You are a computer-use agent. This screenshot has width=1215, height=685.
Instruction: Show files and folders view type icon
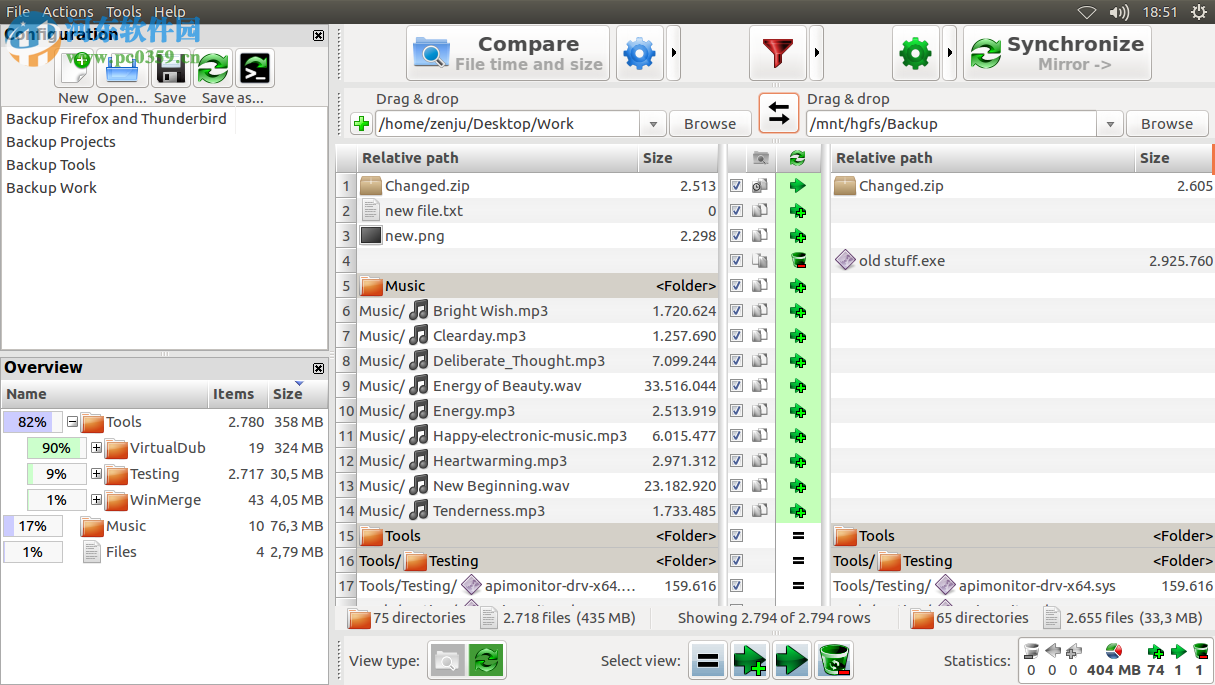tap(447, 660)
